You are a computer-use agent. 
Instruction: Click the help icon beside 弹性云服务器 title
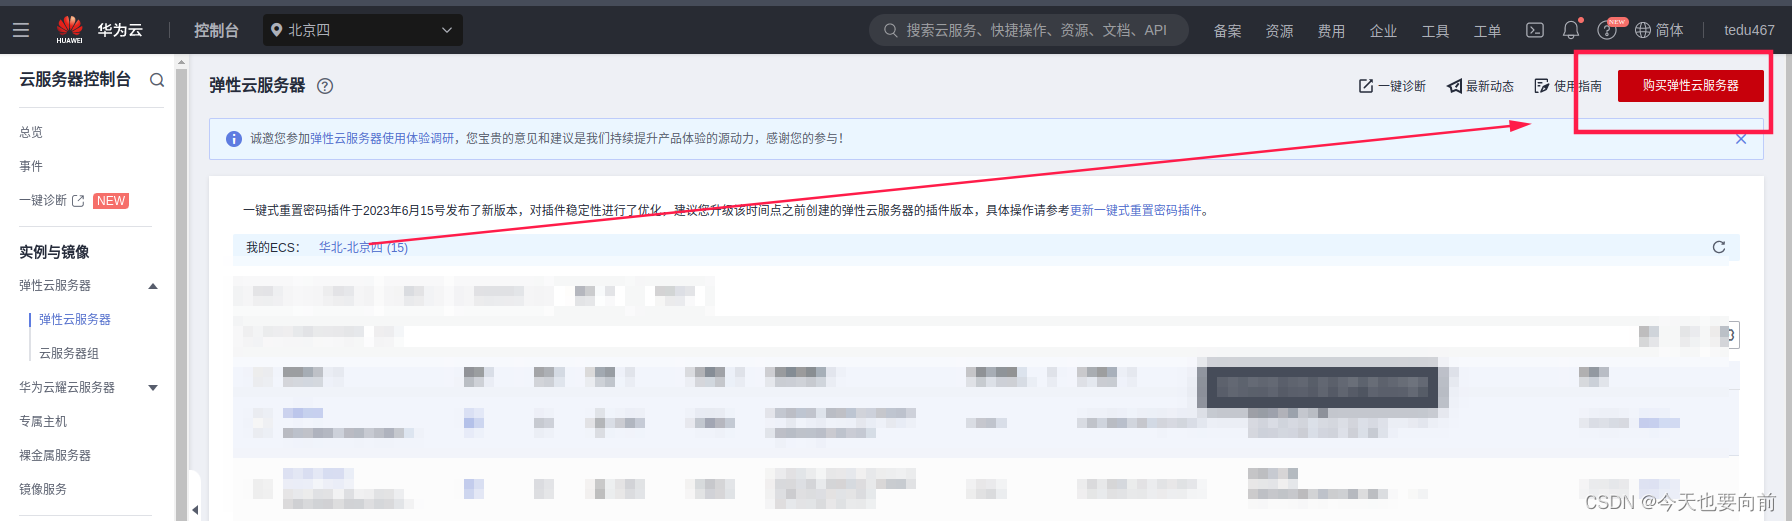pyautogui.click(x=325, y=86)
